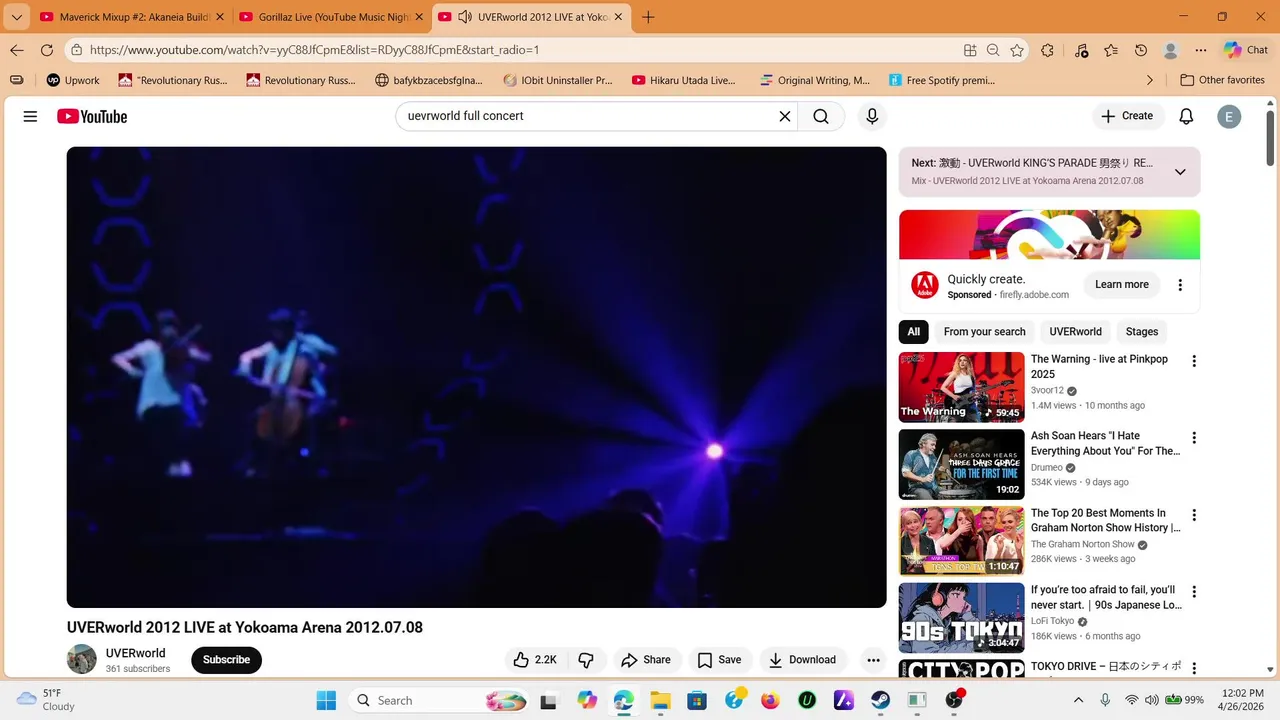This screenshot has height=720, width=1280.
Task: Zoom out with the address bar magnifier
Action: [x=993, y=50]
